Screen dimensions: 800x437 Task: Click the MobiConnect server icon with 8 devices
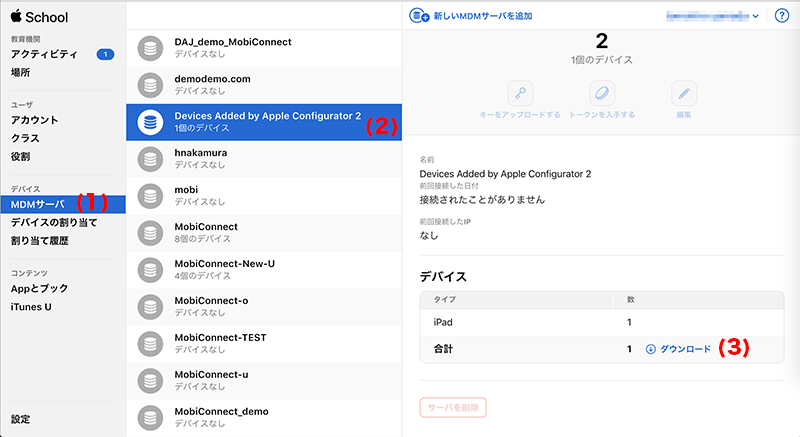pos(151,233)
